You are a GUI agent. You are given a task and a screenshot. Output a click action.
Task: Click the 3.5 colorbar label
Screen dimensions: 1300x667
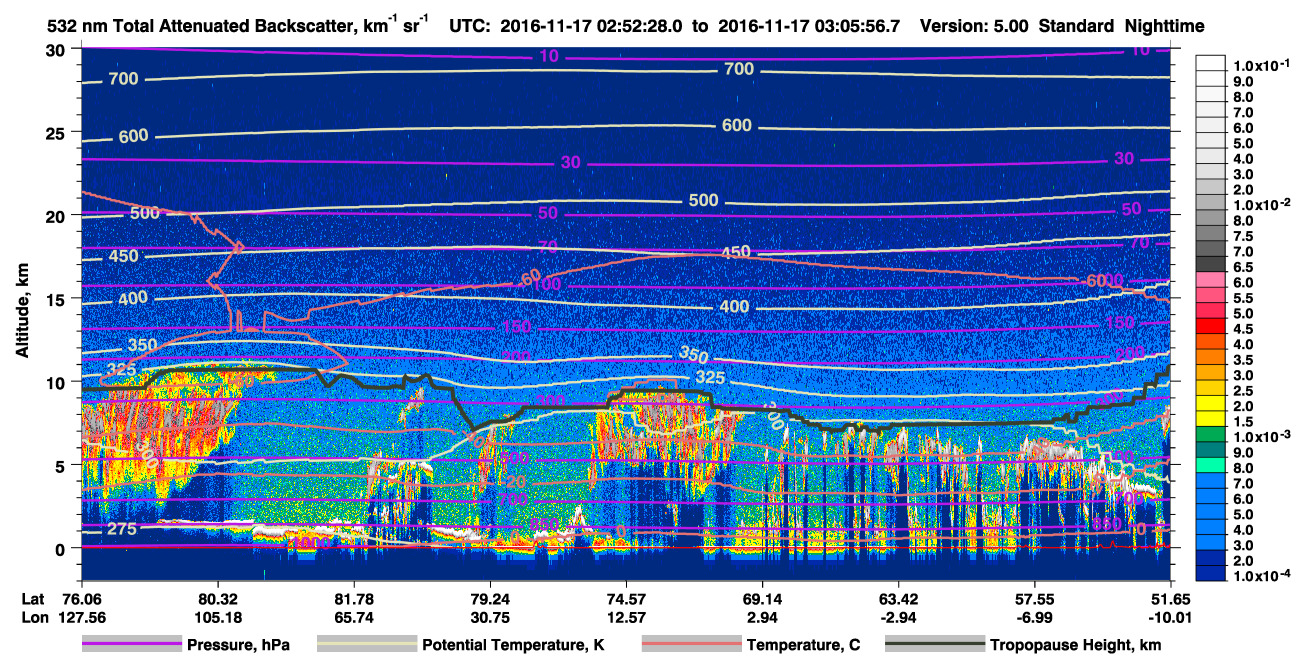pos(1243,359)
